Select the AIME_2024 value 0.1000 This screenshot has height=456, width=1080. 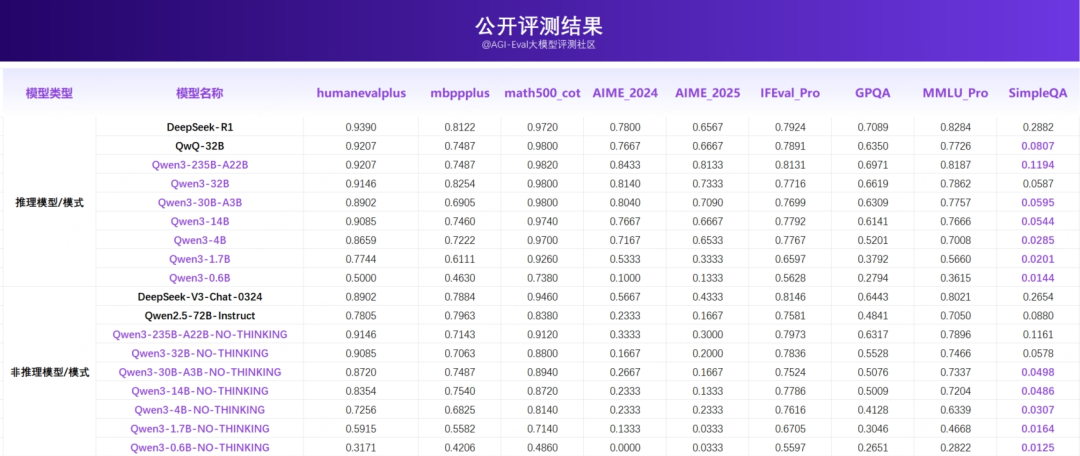(x=625, y=278)
